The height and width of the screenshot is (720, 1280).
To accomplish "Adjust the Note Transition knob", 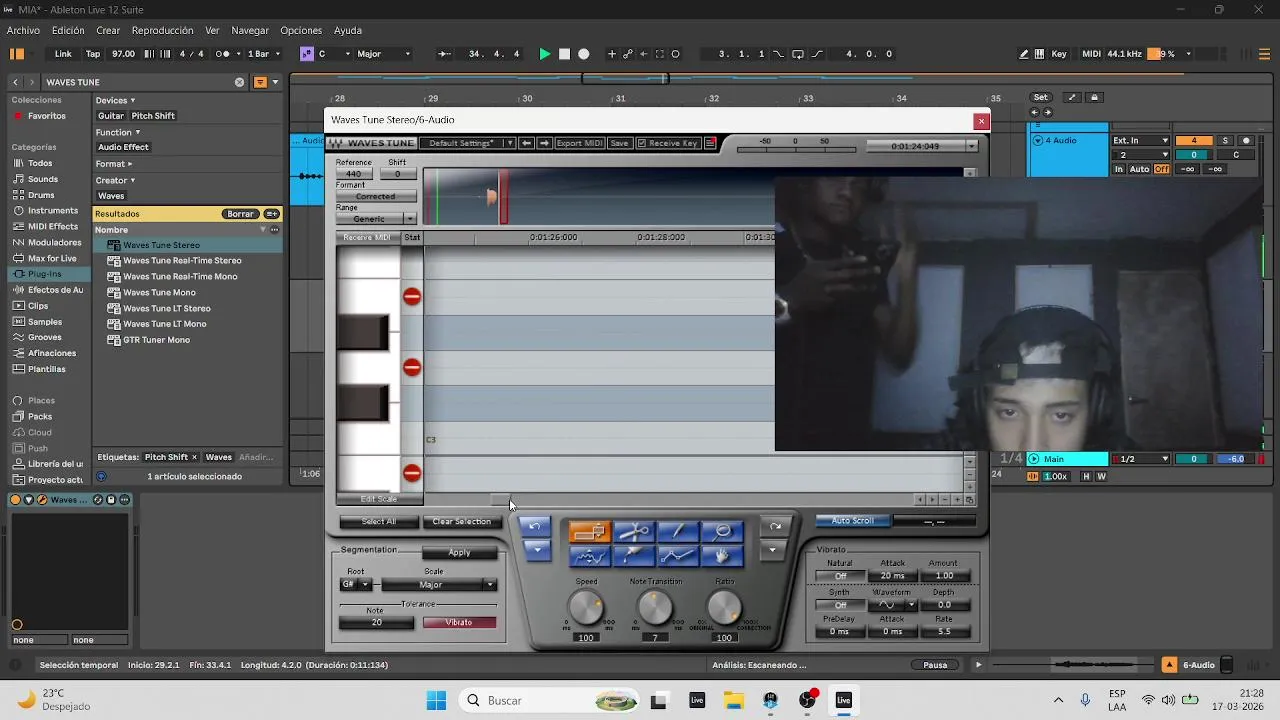I will click(655, 607).
